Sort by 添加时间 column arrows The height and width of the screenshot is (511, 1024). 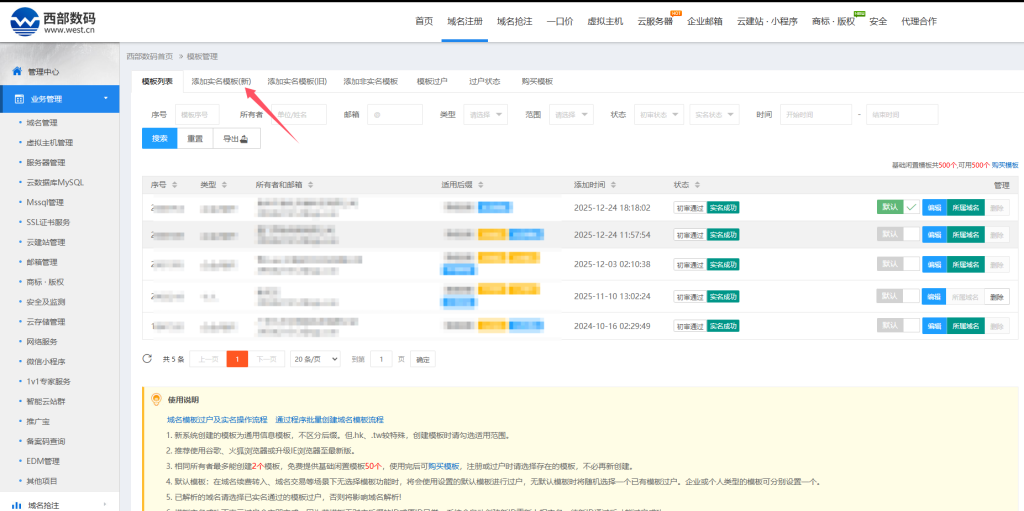click(614, 185)
